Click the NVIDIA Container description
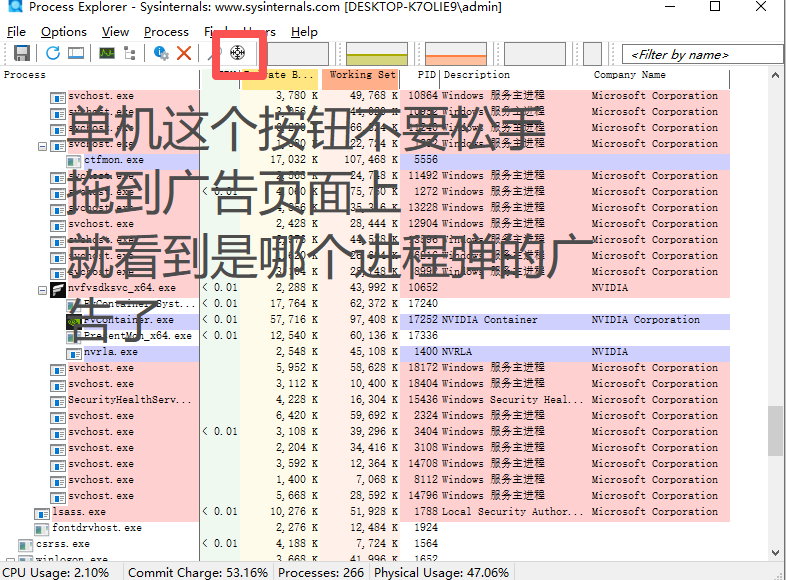Viewport: 786px width, 580px height. [x=489, y=320]
